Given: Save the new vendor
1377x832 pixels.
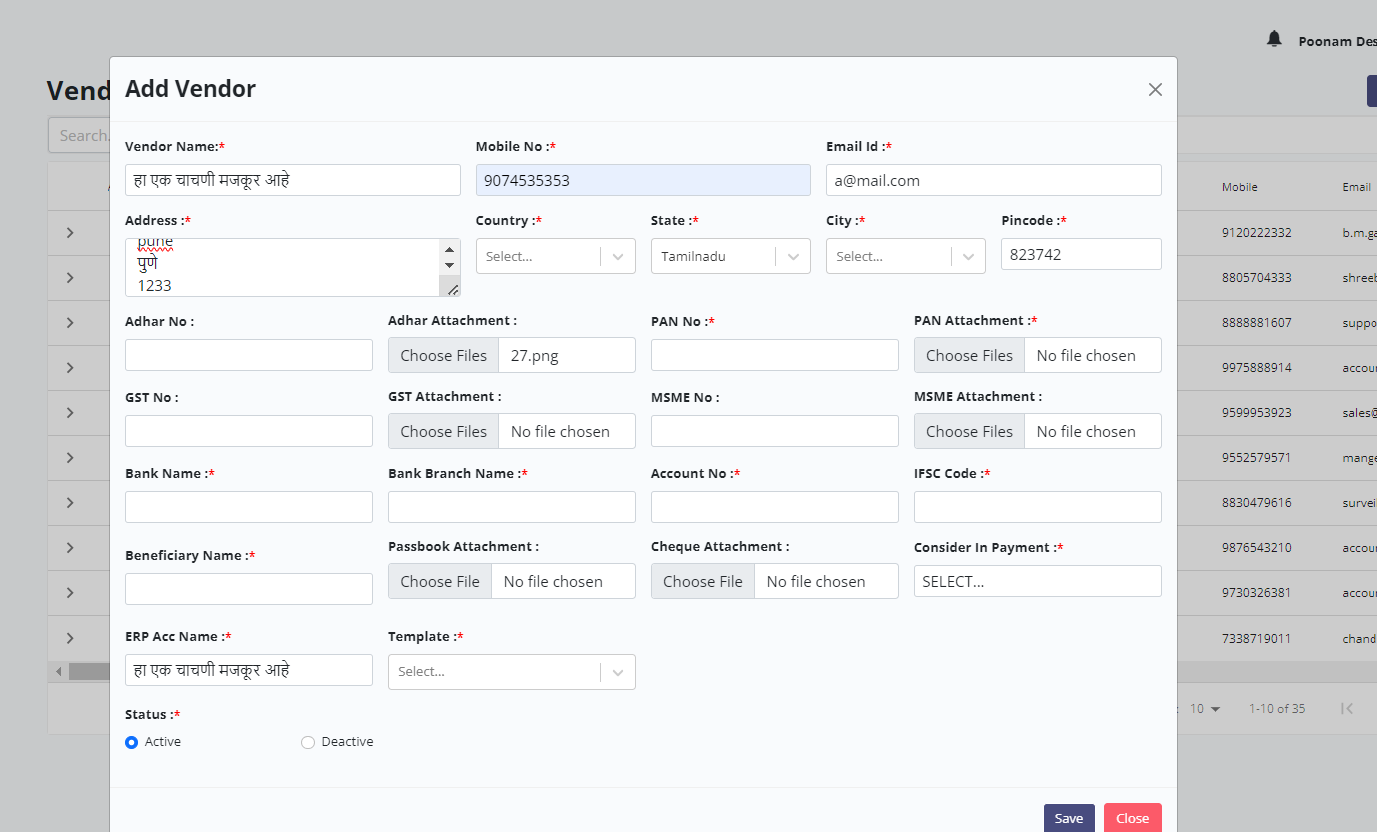Looking at the screenshot, I should (1069, 818).
